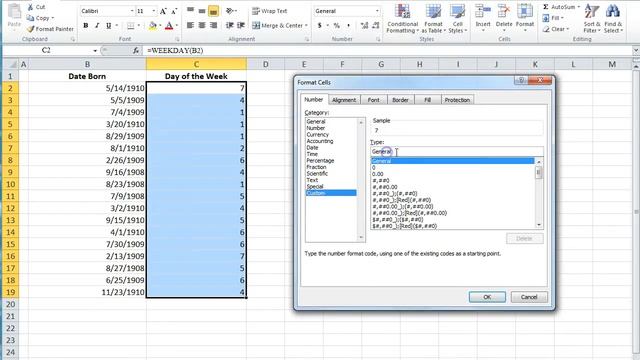Select middle vertical alignment icon

tap(202, 11)
